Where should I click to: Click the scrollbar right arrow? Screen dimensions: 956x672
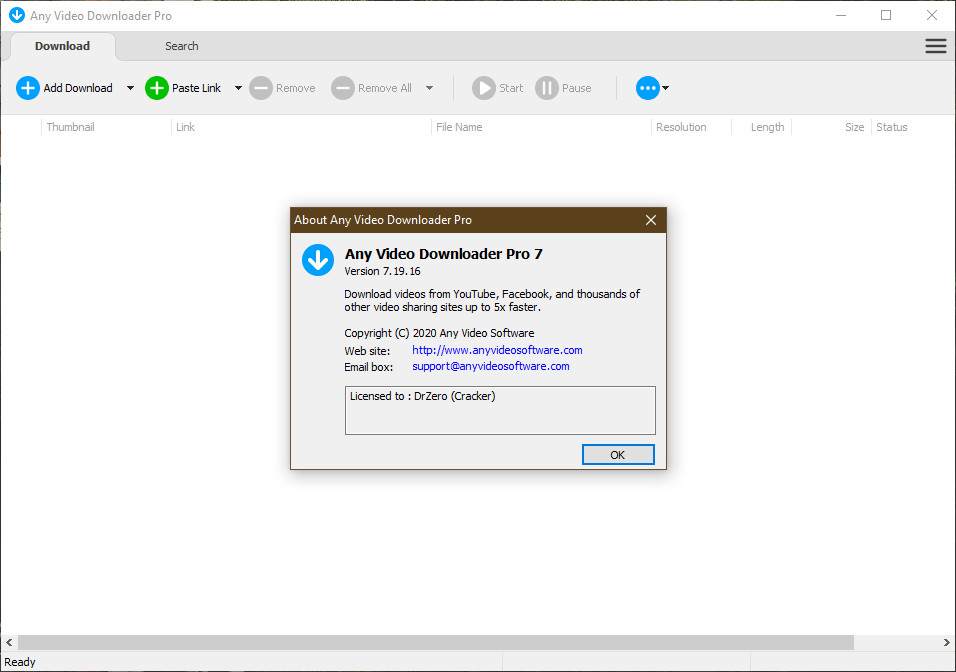(x=946, y=642)
